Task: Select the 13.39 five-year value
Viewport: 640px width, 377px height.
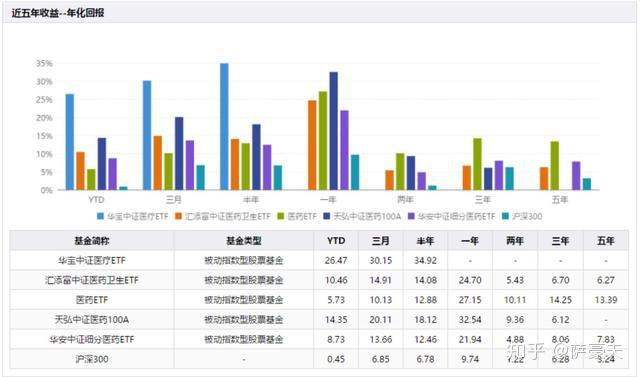Action: click(x=606, y=300)
